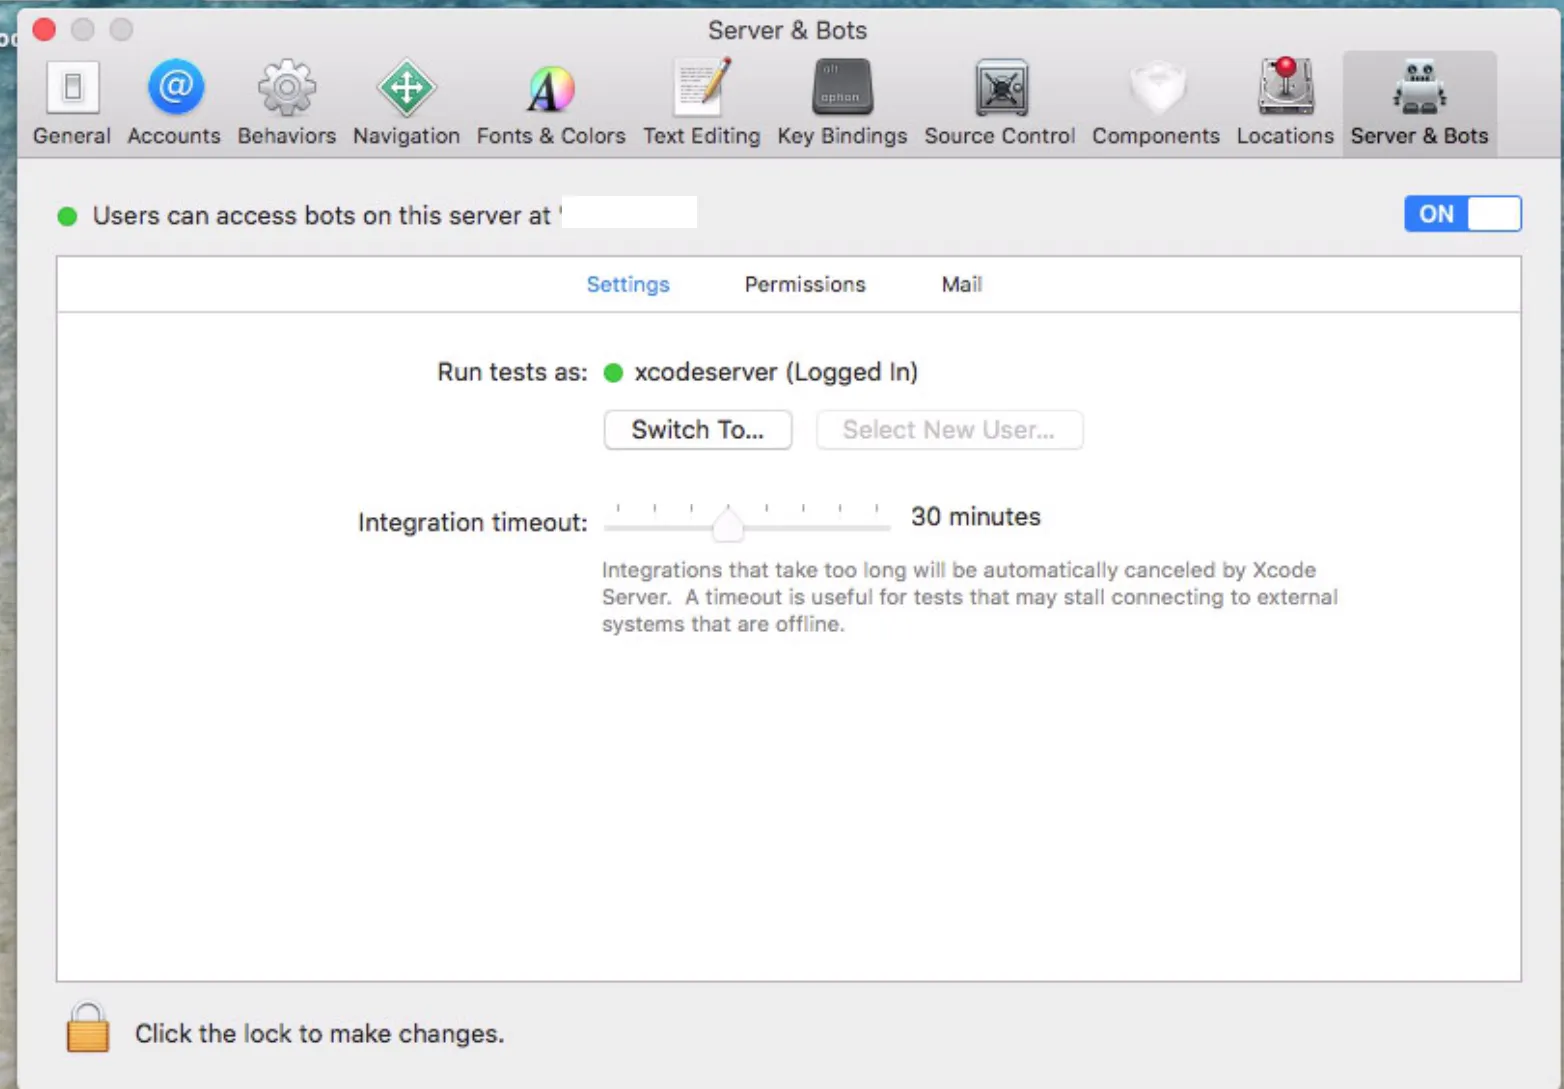Viewport: 1564px width, 1089px height.
Task: Open the Accounts preferences pane
Action: pyautogui.click(x=174, y=103)
